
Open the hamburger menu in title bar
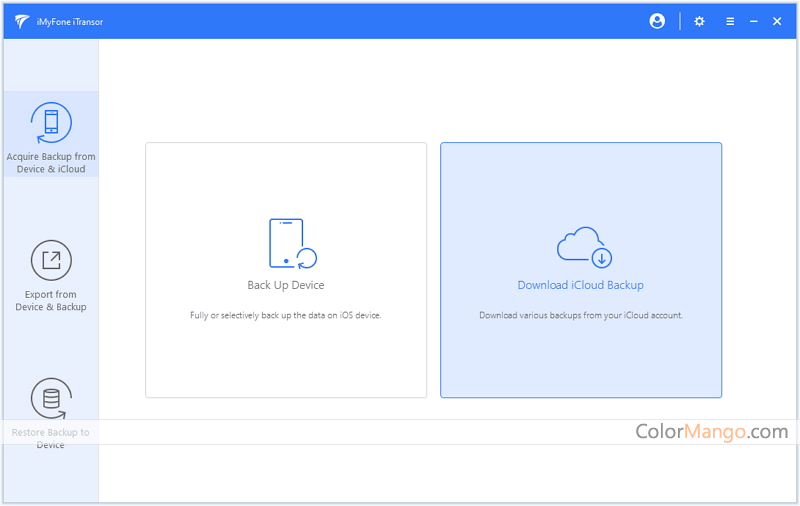tap(730, 21)
